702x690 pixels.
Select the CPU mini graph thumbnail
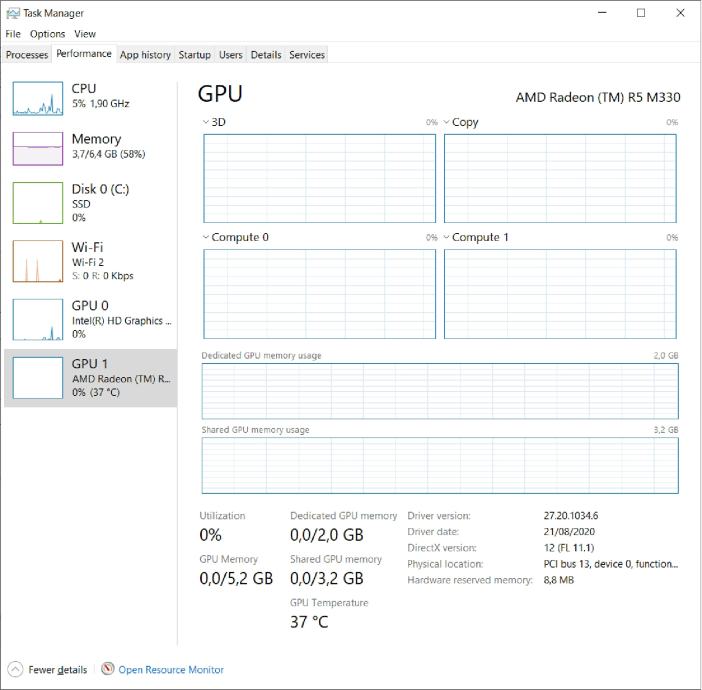38,99
